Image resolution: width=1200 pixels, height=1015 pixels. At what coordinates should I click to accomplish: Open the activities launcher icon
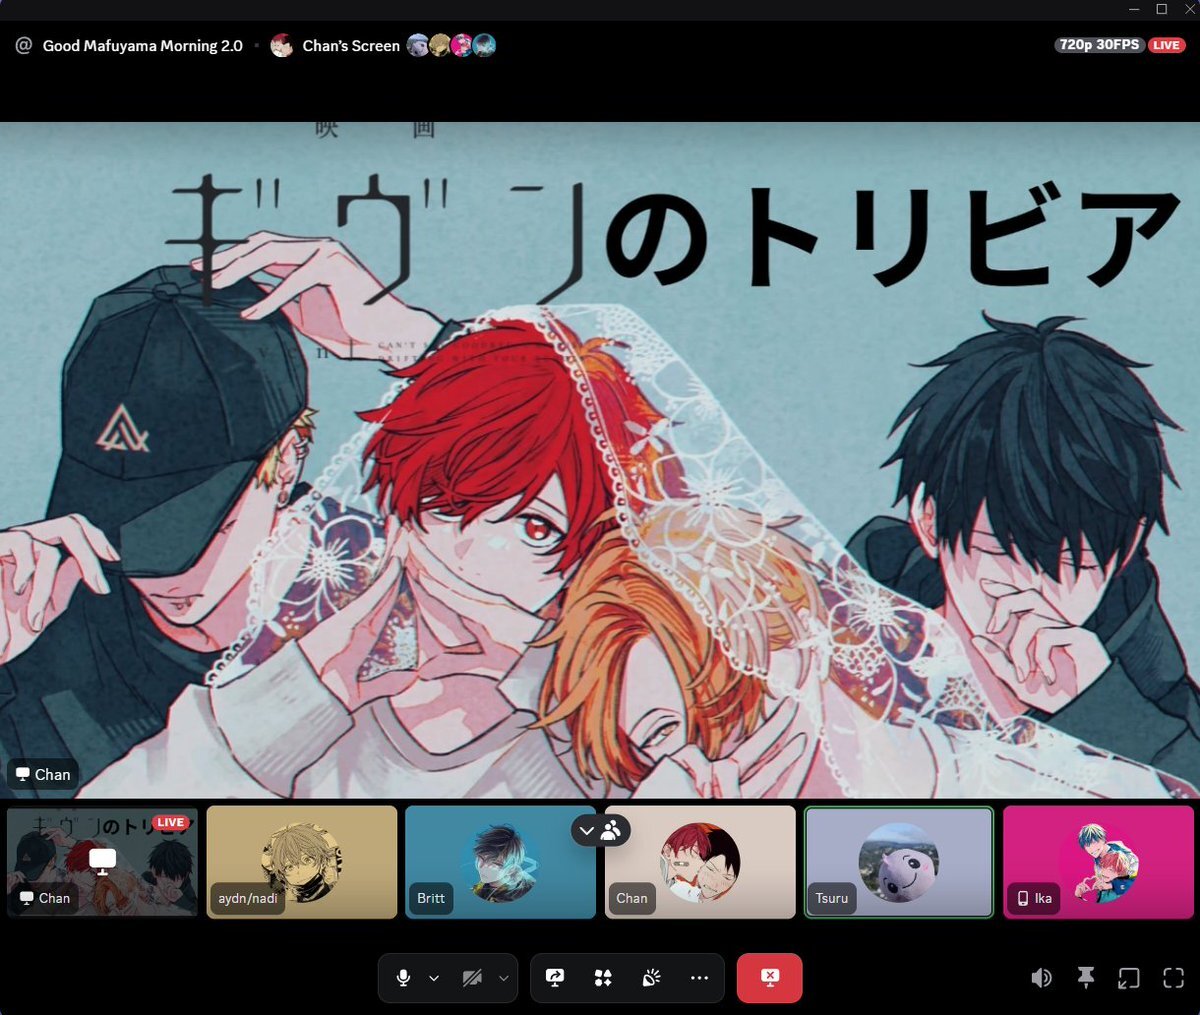[603, 978]
